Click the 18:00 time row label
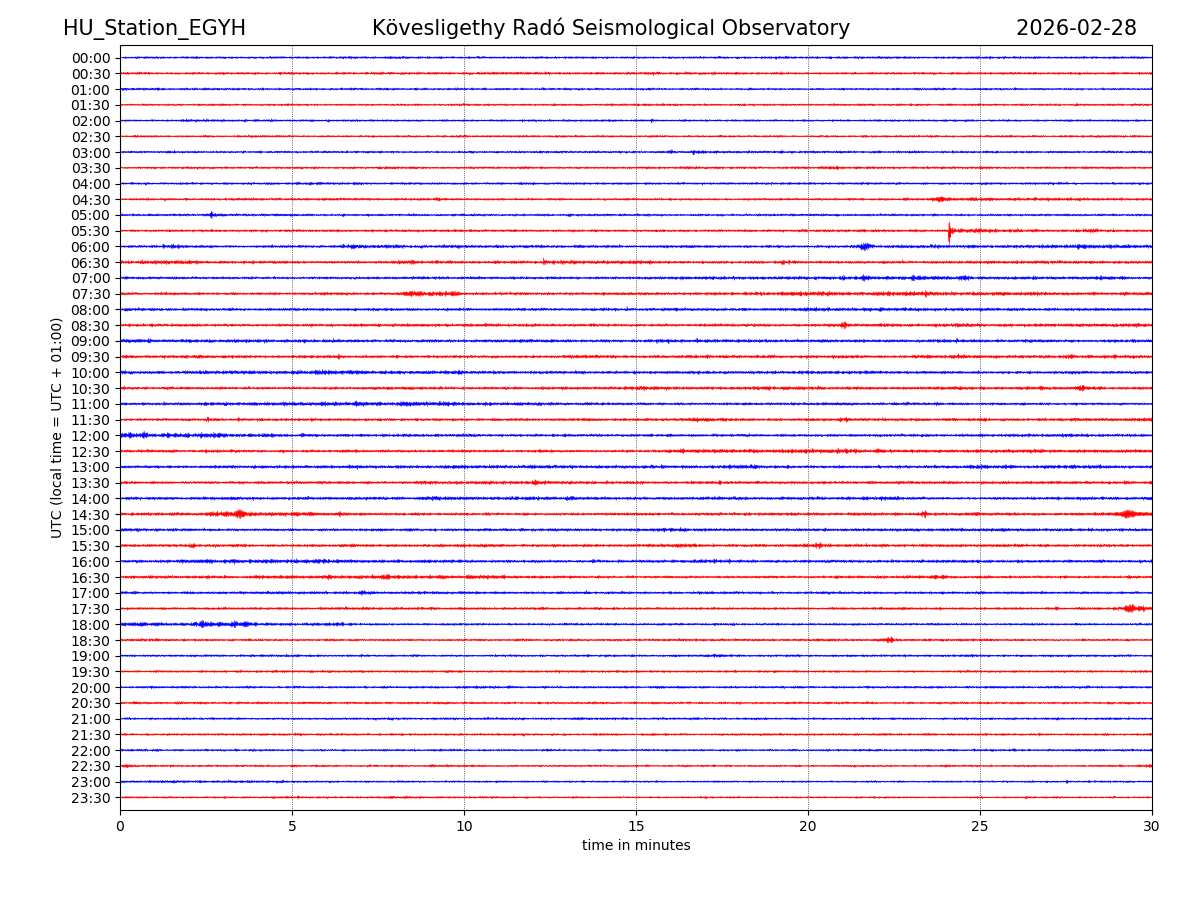Screen dimensions: 1200x900 coord(91,625)
